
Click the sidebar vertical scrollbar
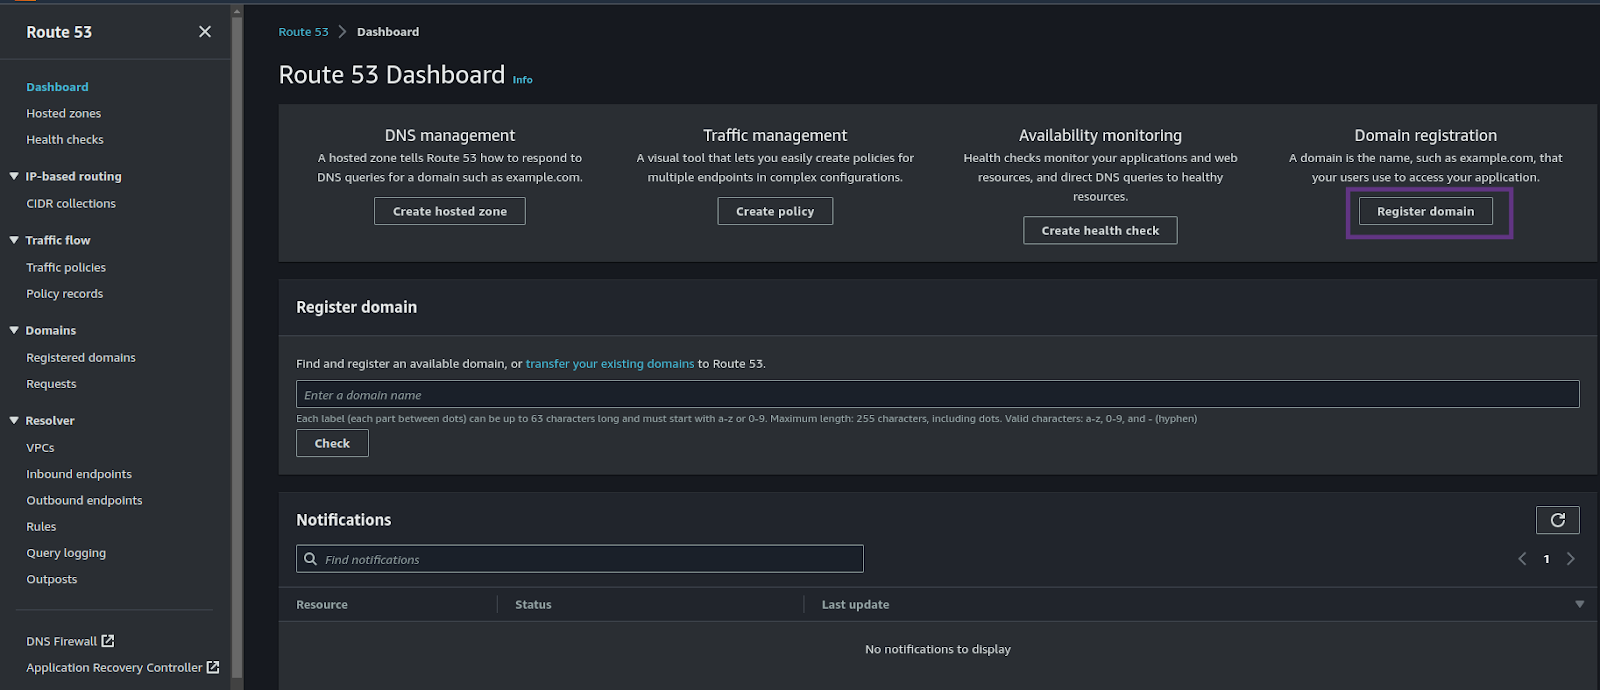click(x=237, y=345)
